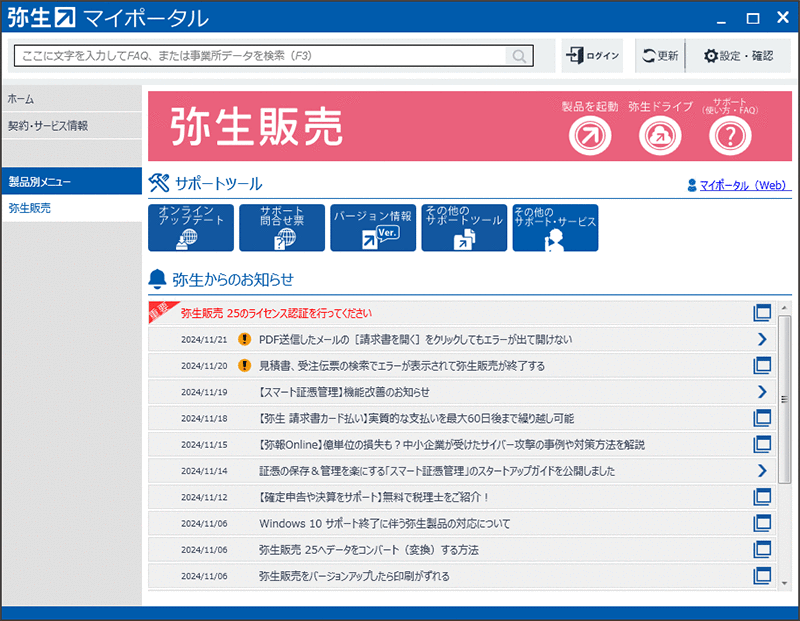Expand arrow on スマート証憑管理 機能改善 notice
Screen dimensions: 800x621
[762, 392]
